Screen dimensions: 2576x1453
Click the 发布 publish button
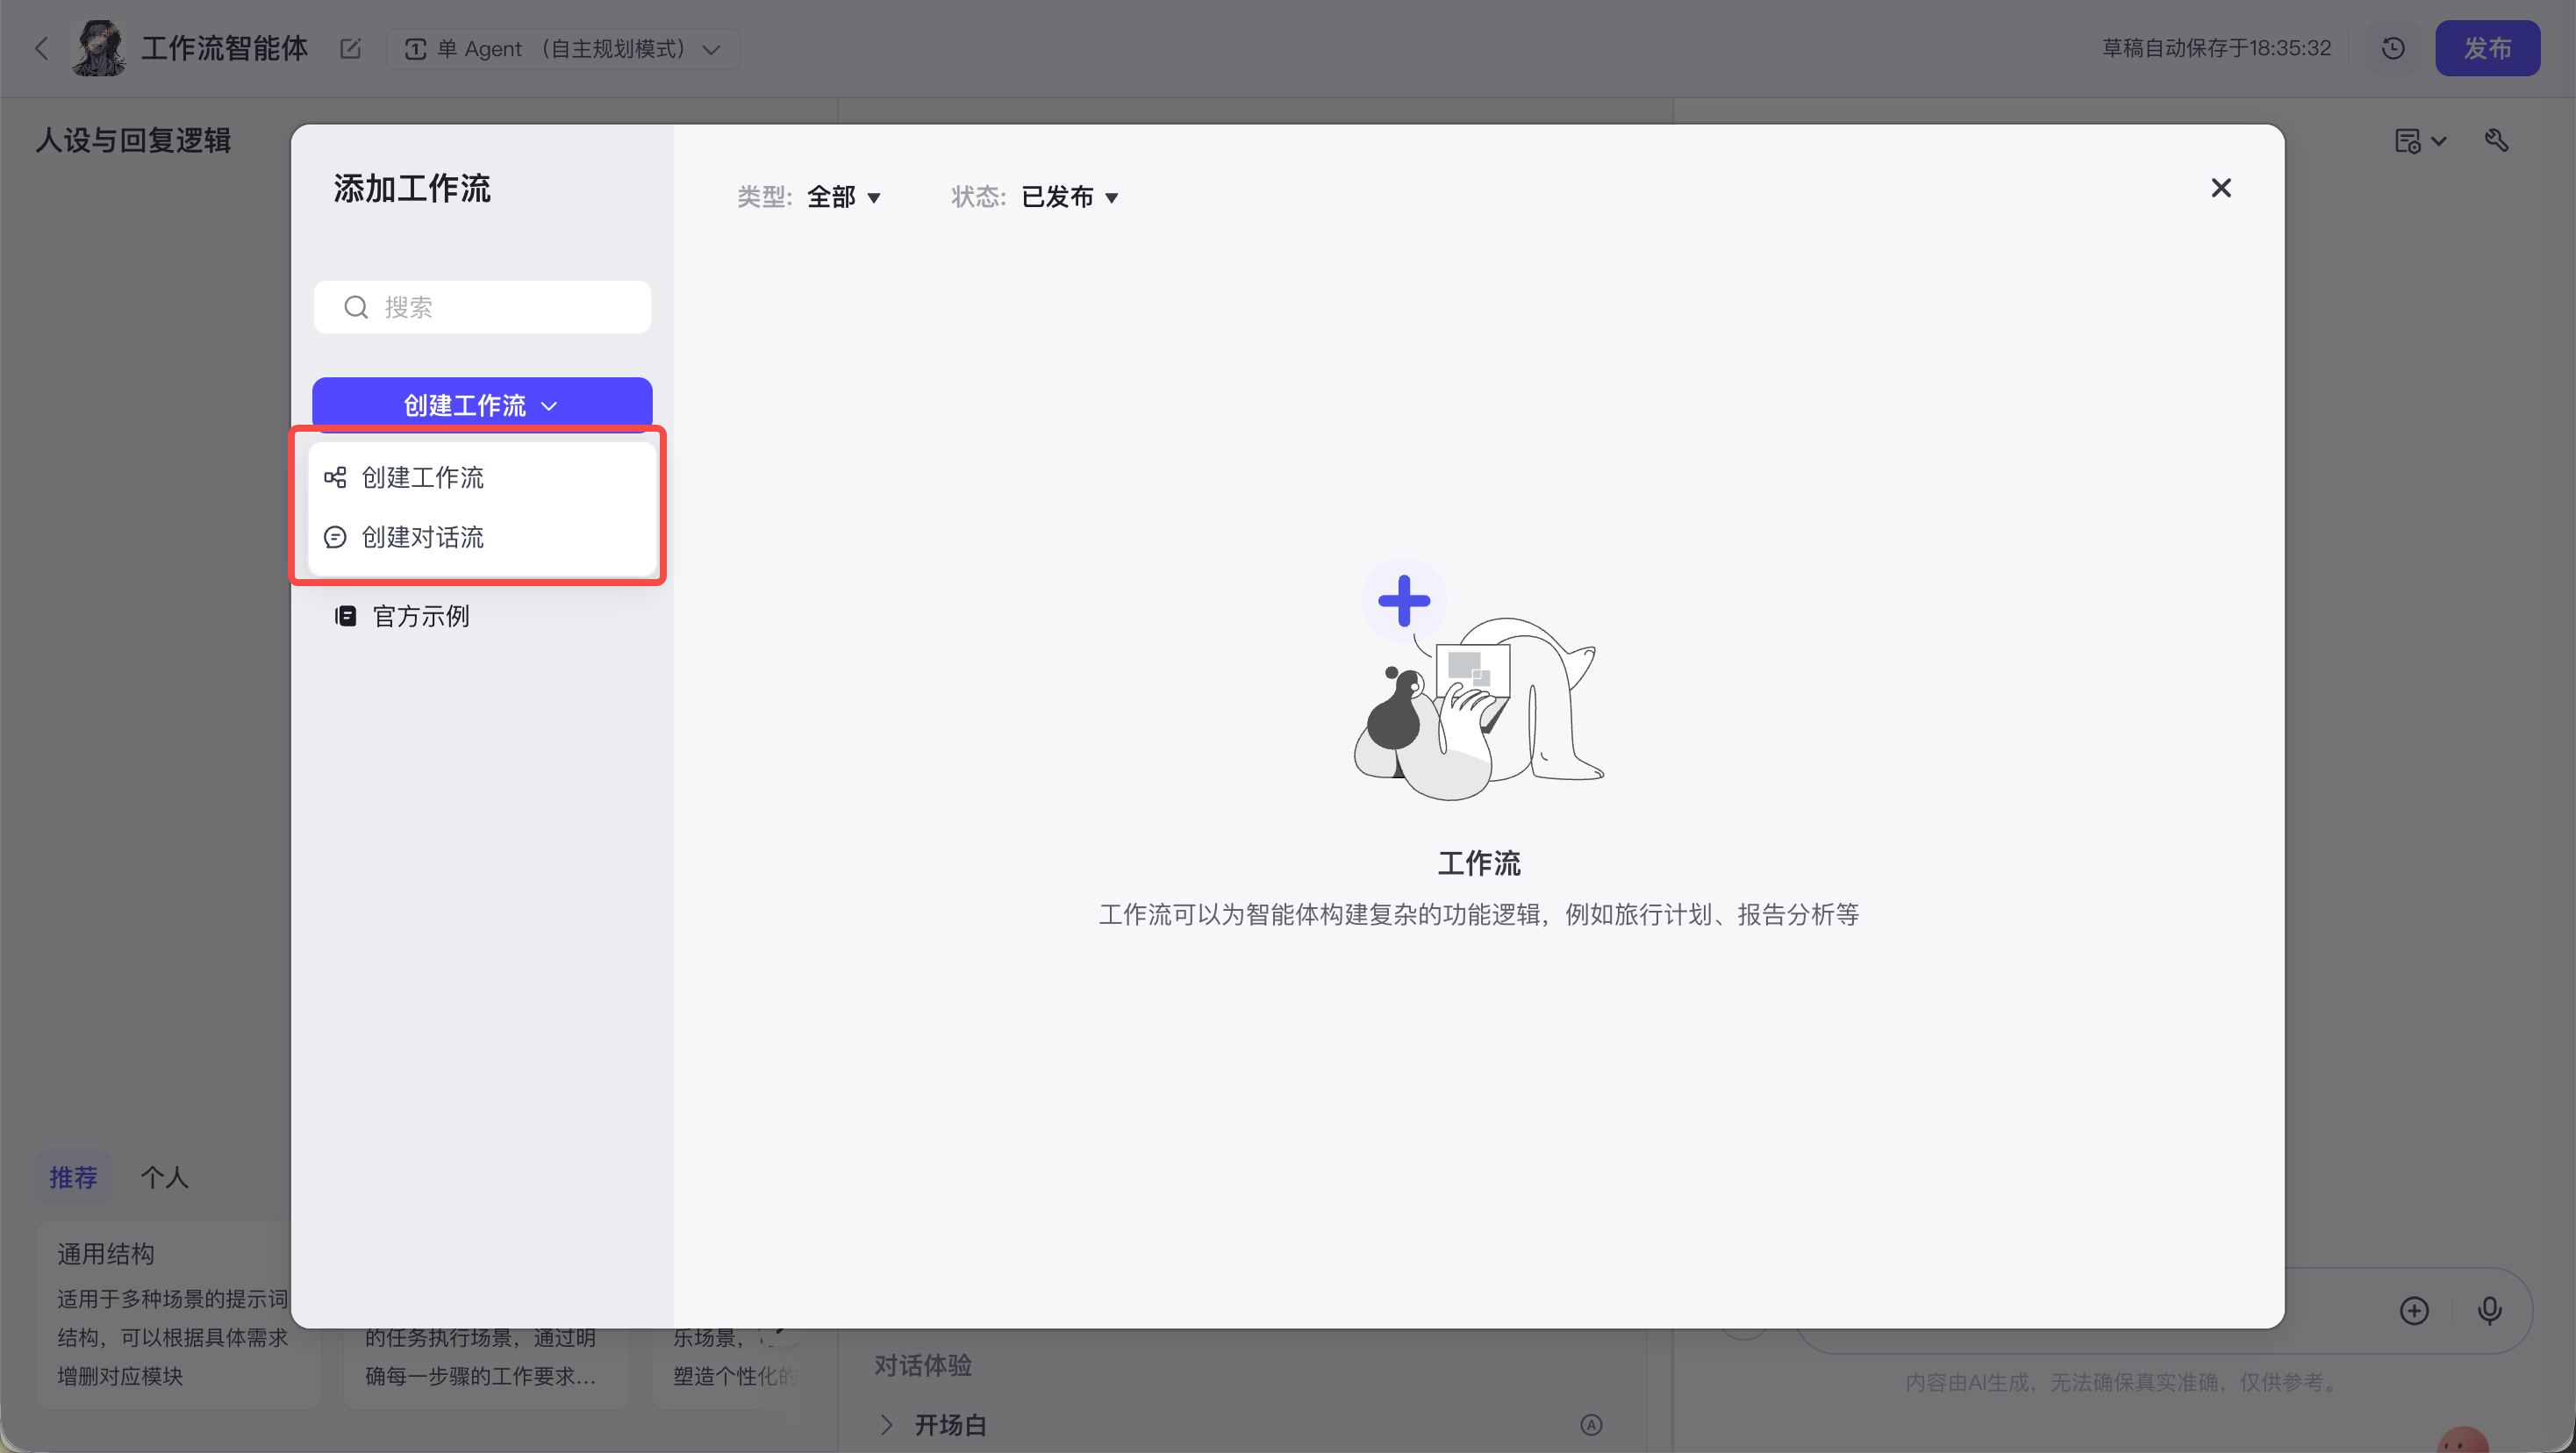click(x=2487, y=48)
